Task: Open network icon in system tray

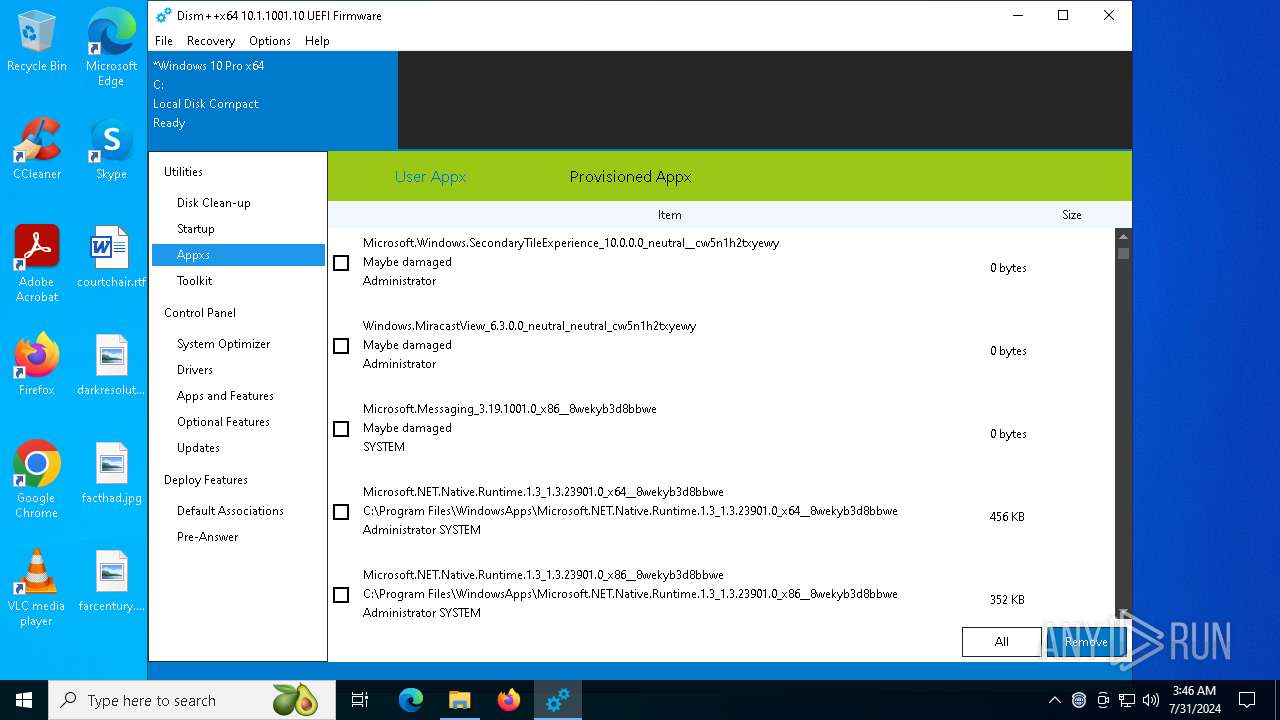Action: (1126, 700)
